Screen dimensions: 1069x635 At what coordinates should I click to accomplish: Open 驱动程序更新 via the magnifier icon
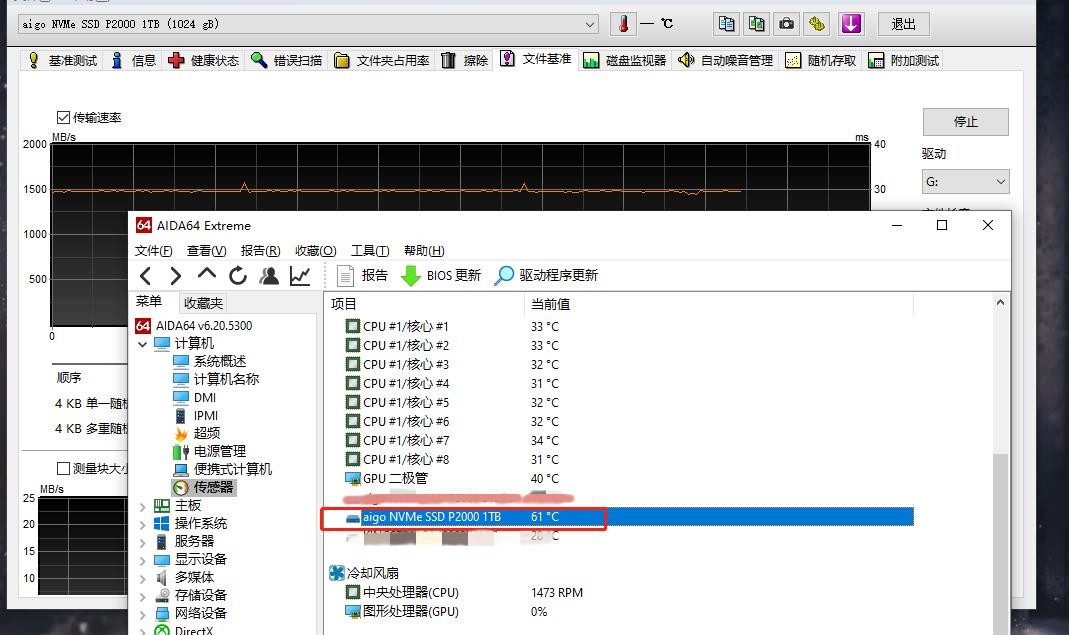pos(503,275)
